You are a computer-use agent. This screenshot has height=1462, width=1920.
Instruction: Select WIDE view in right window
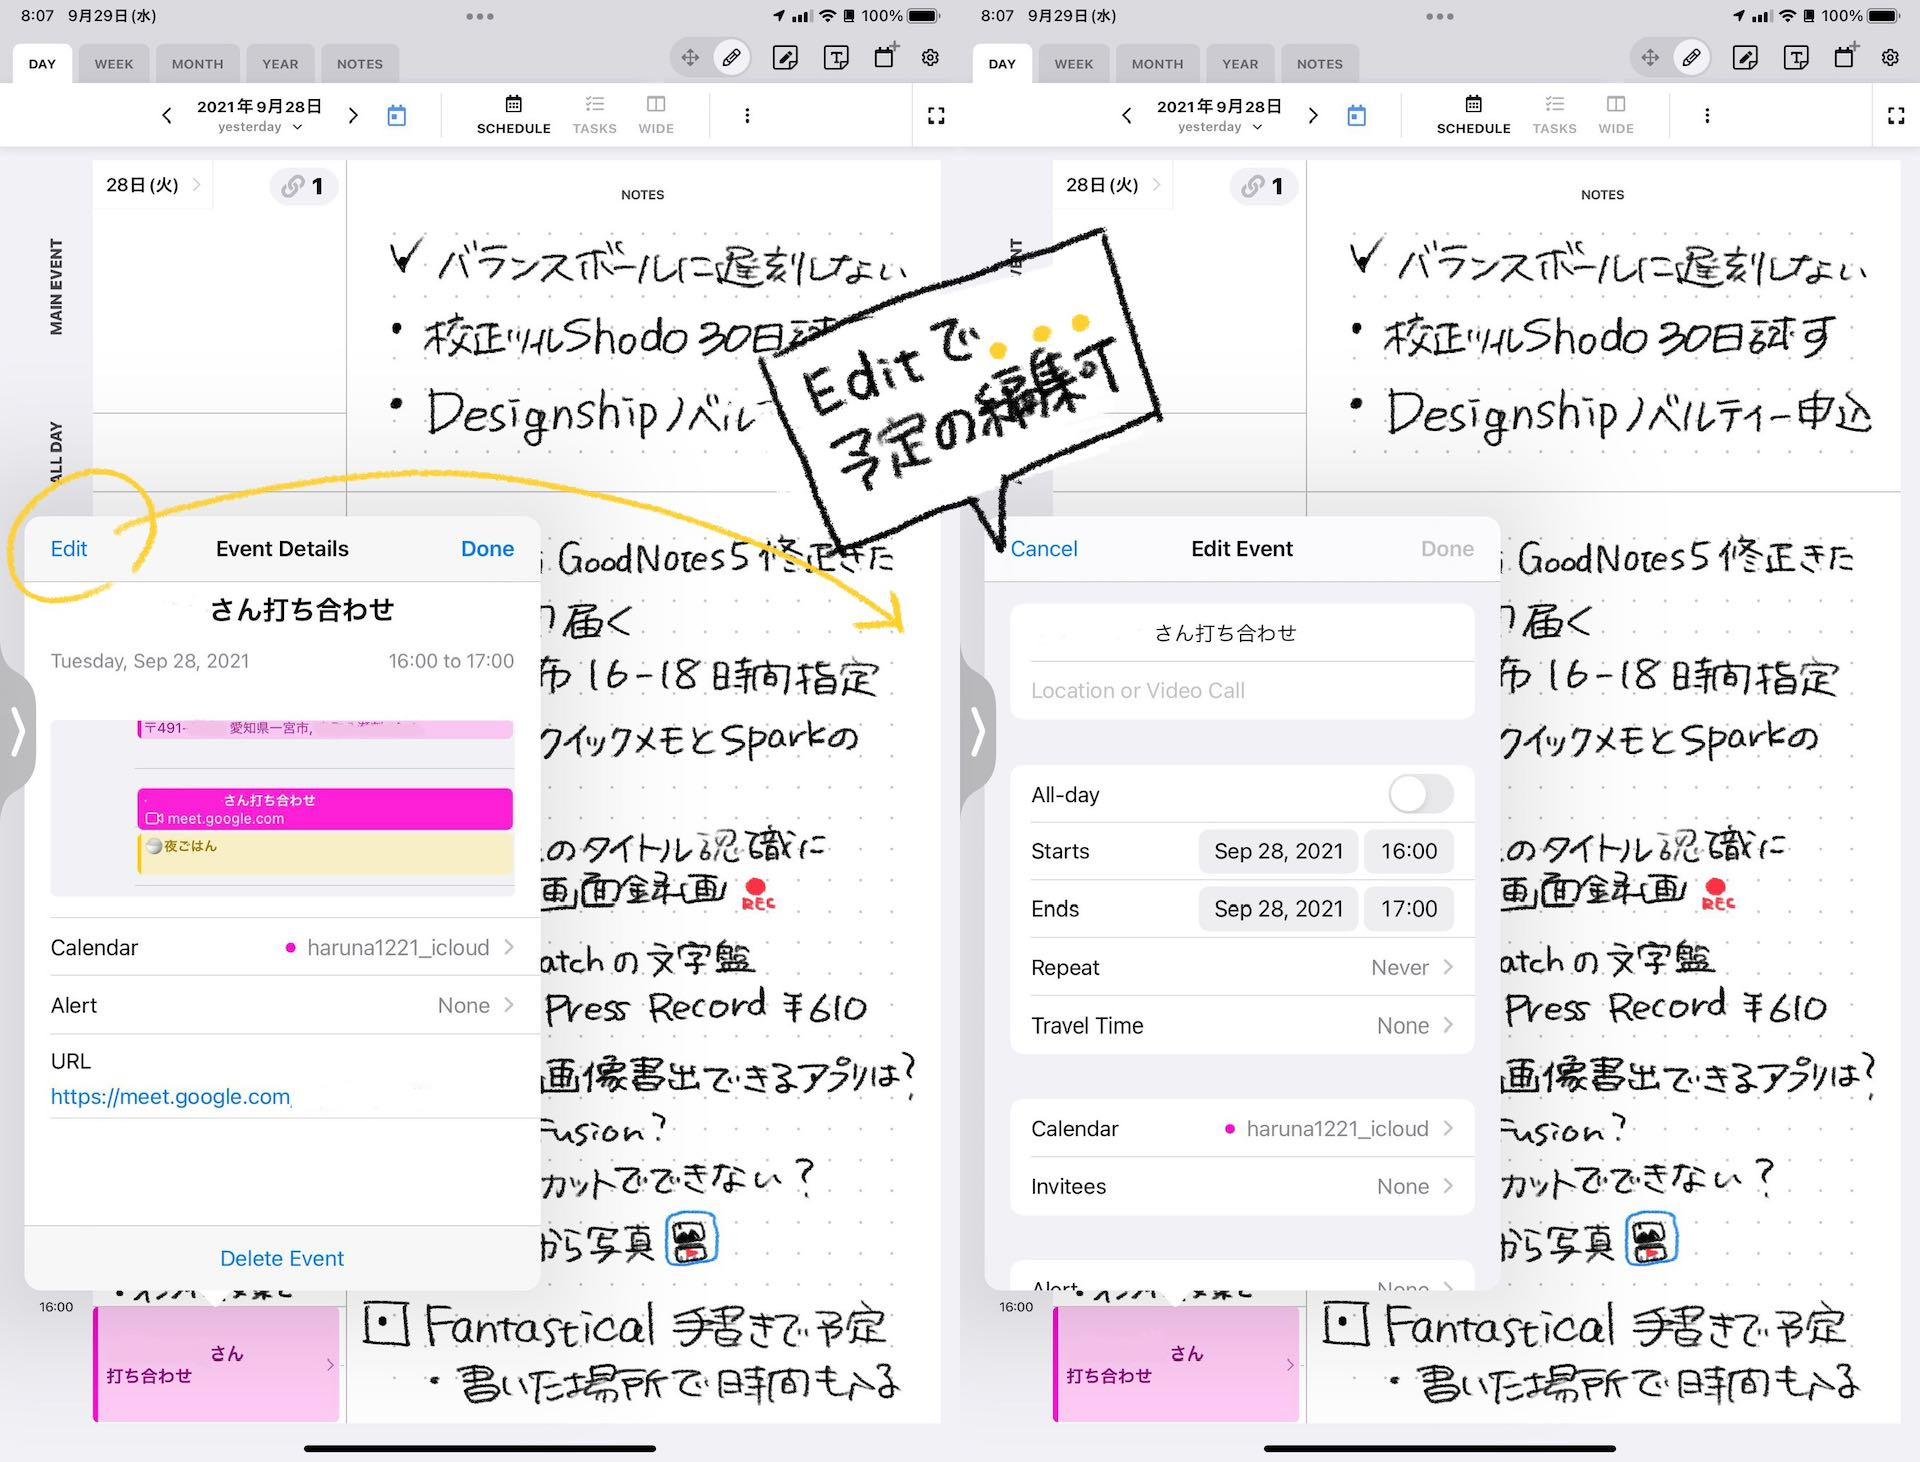tap(1616, 116)
